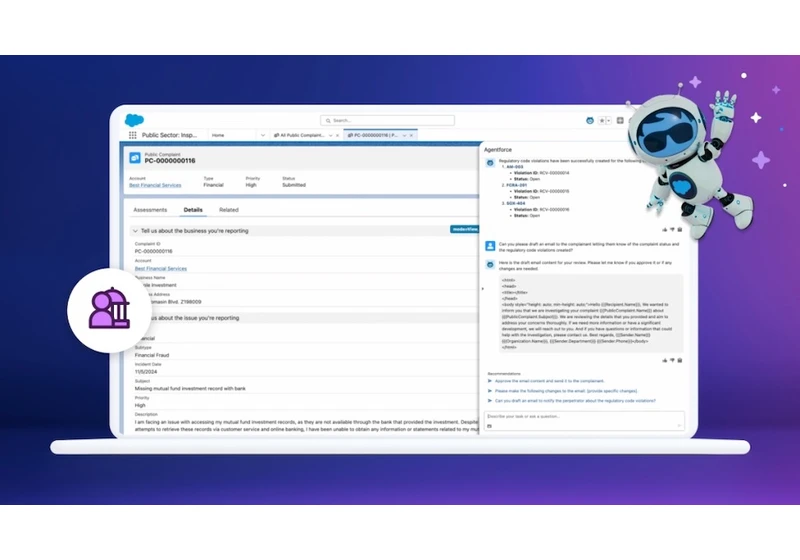The image size is (800, 560).
Task: Click the AM-003 violation code link
Action: [x=515, y=167]
